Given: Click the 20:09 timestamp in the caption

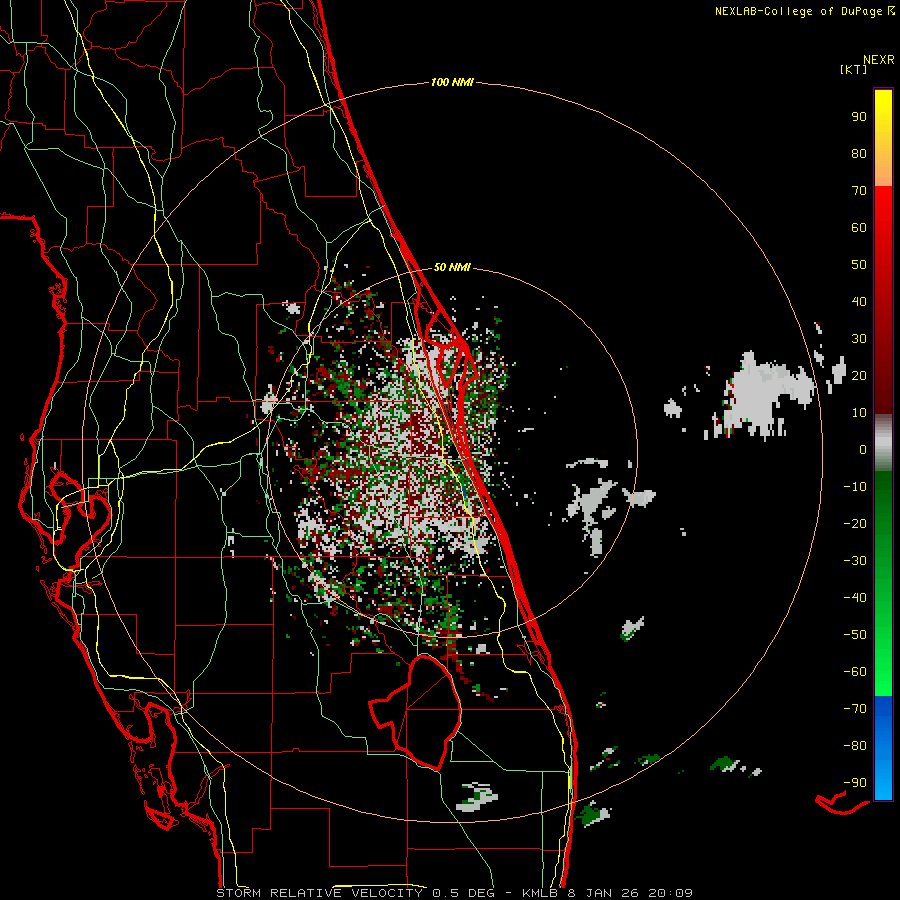Looking at the screenshot, I should tap(670, 893).
